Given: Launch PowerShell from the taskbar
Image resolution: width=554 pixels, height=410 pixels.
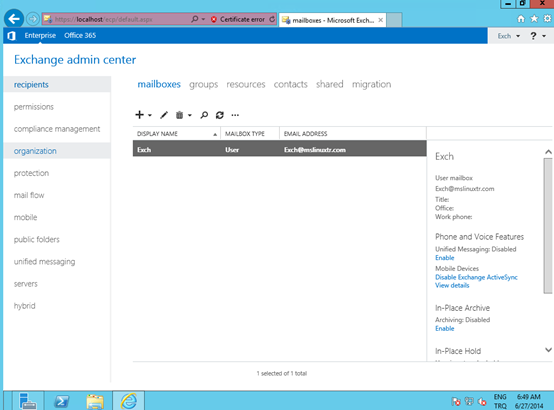Looking at the screenshot, I should [x=61, y=401].
